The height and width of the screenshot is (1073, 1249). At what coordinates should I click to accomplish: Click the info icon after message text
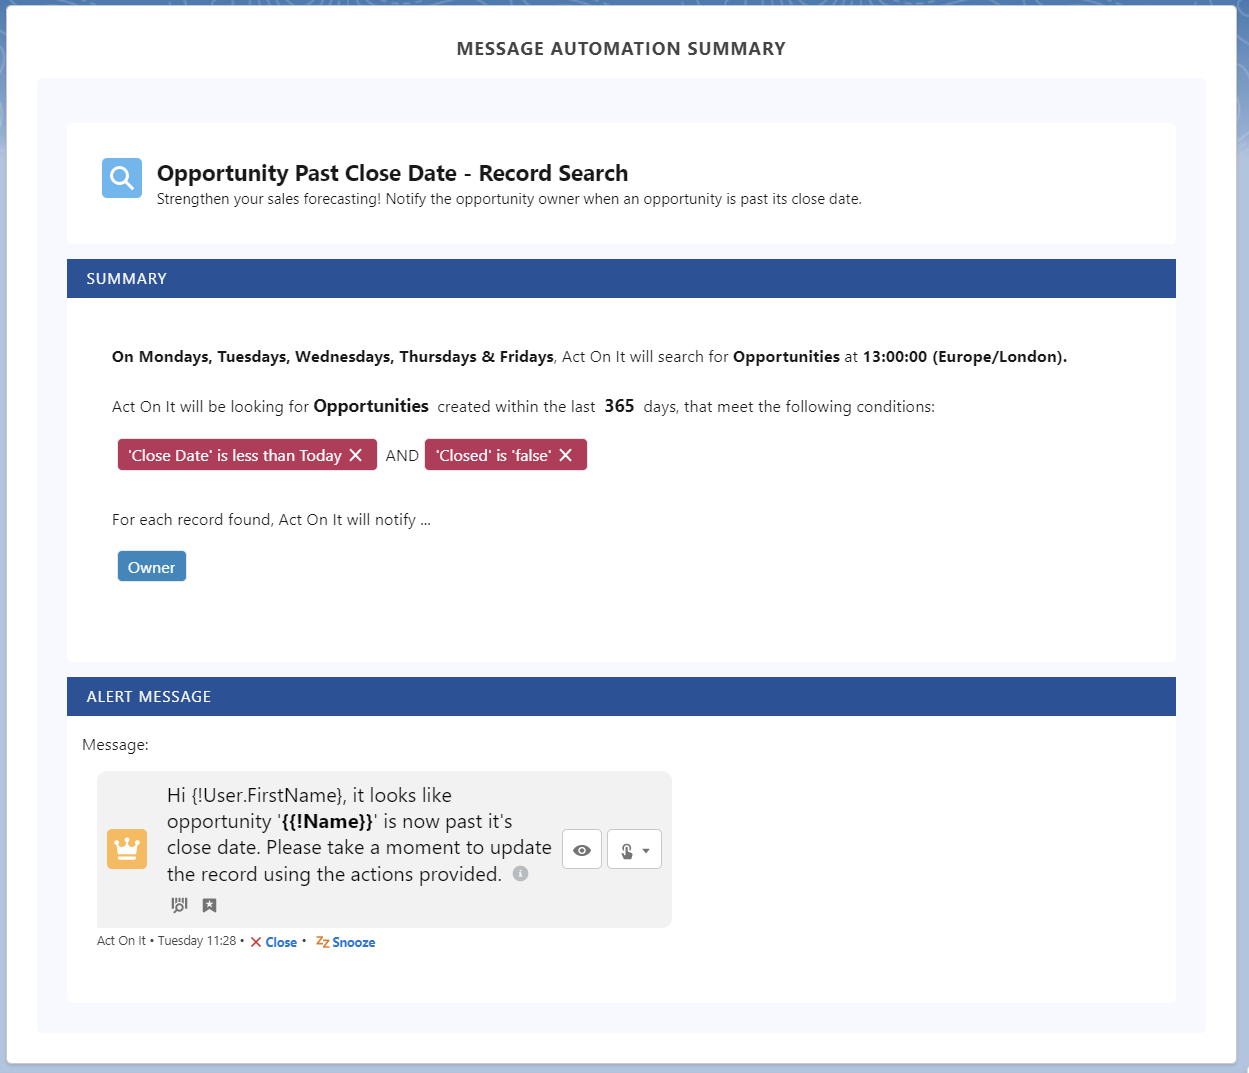coord(520,873)
